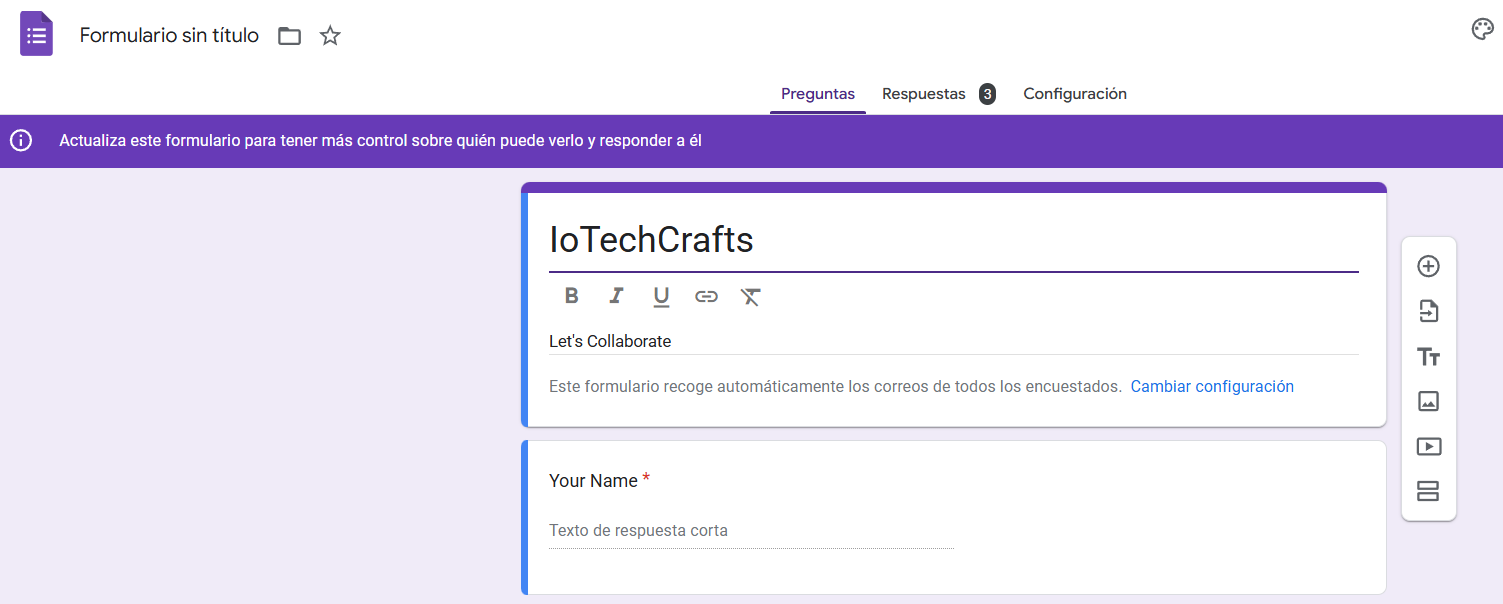
Task: Toggle bold formatting on title
Action: click(x=571, y=296)
